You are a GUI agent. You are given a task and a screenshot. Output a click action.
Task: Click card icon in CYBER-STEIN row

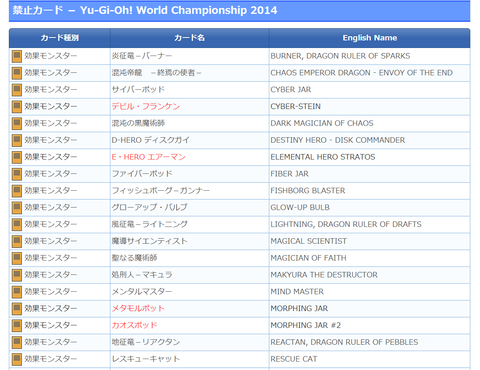coord(17,107)
